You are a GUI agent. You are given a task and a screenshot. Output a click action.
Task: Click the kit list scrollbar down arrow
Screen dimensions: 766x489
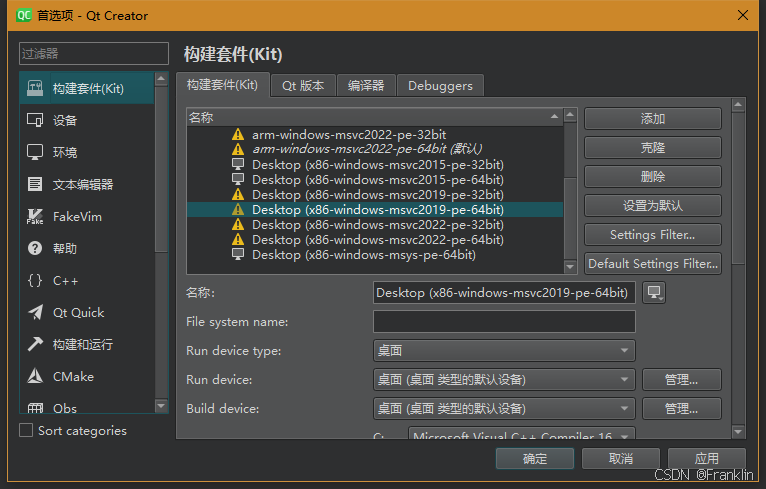[x=570, y=267]
